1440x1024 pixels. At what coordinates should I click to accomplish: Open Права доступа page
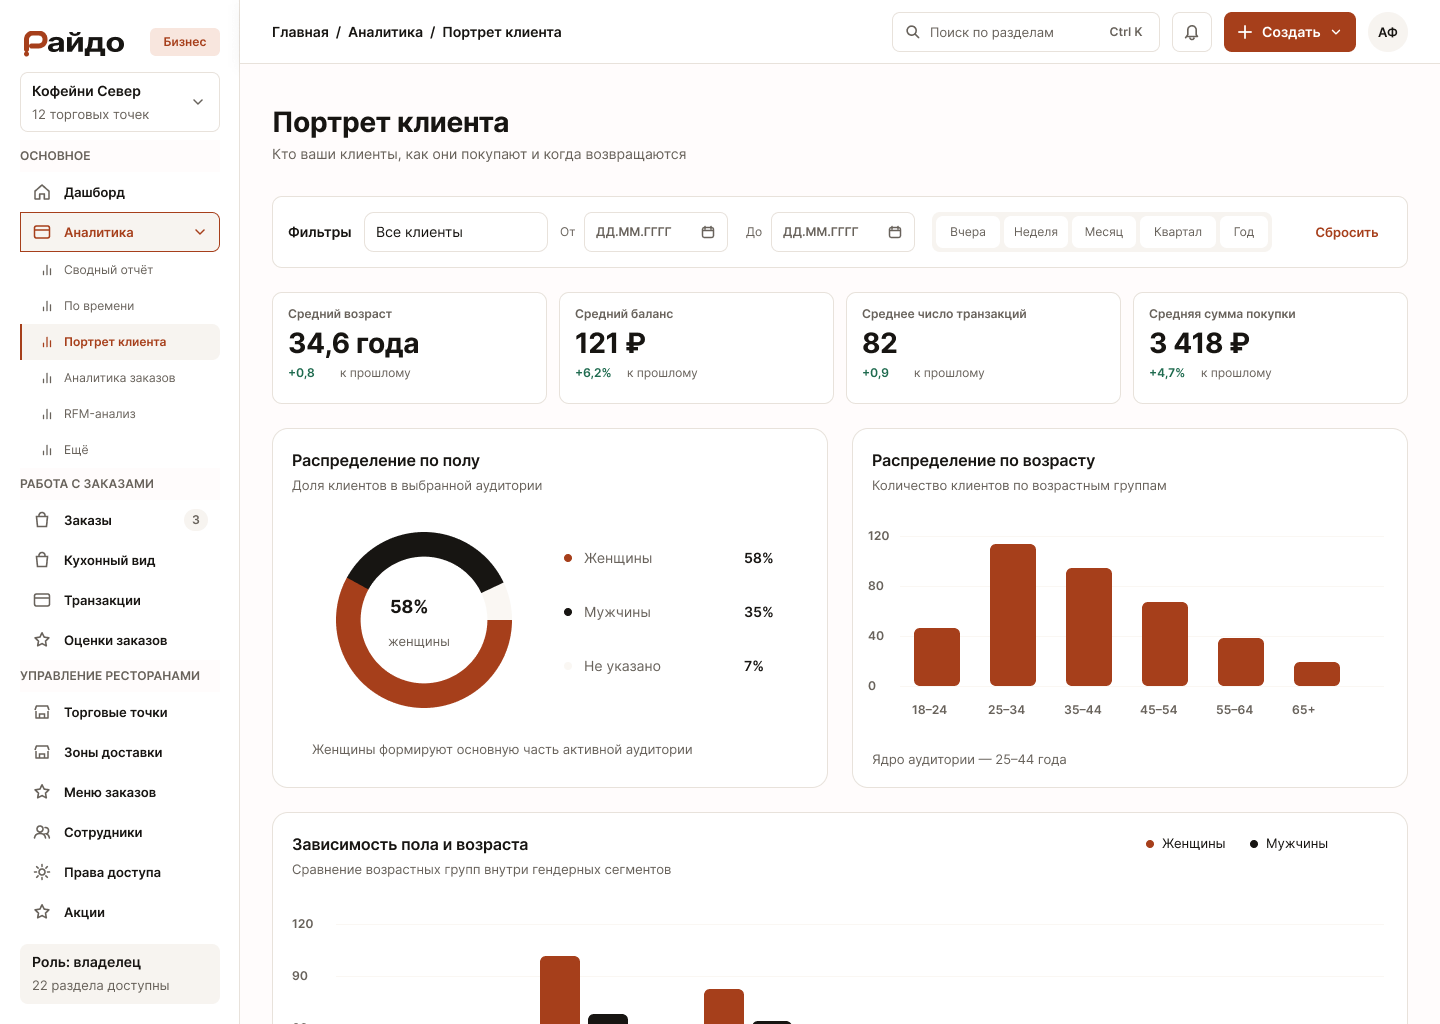coord(120,872)
